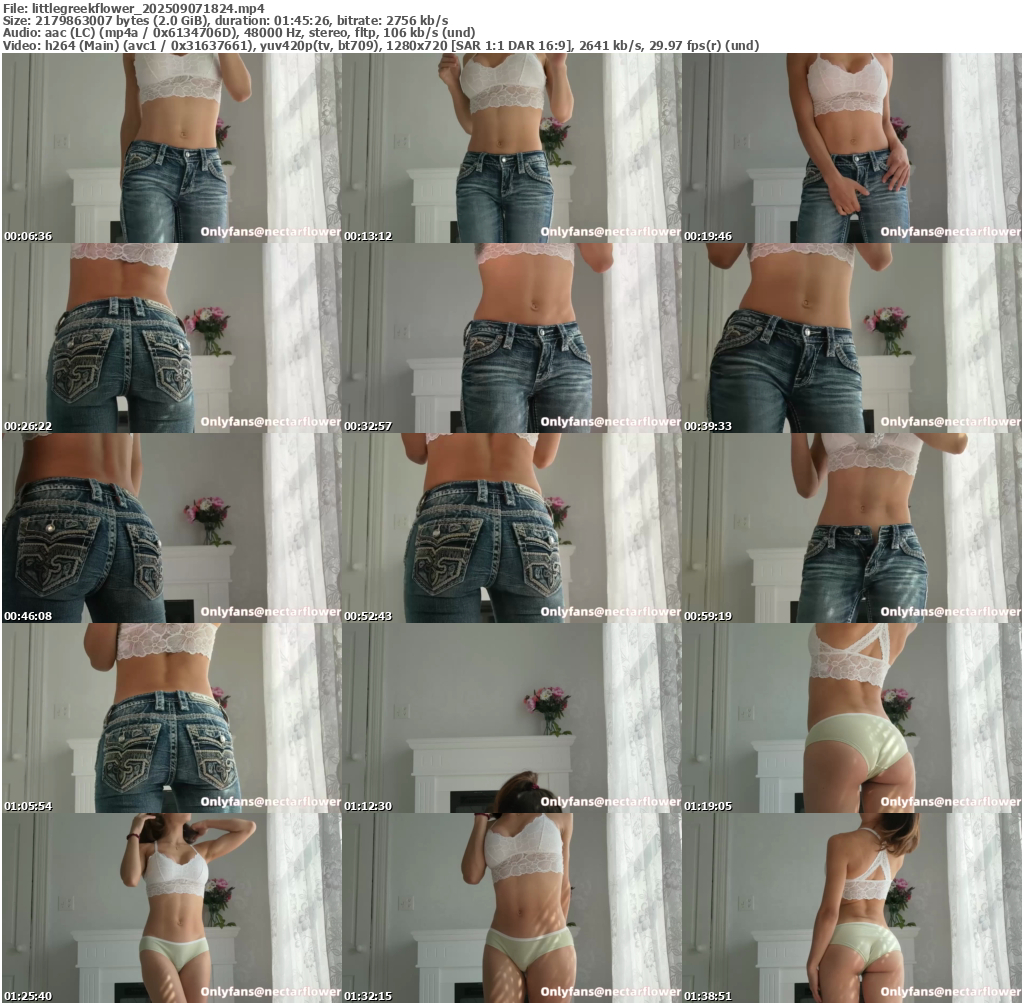The image size is (1024, 1003).
Task: Click the watermark text in the 00:06:36 frame
Action: pyautogui.click(x=270, y=232)
